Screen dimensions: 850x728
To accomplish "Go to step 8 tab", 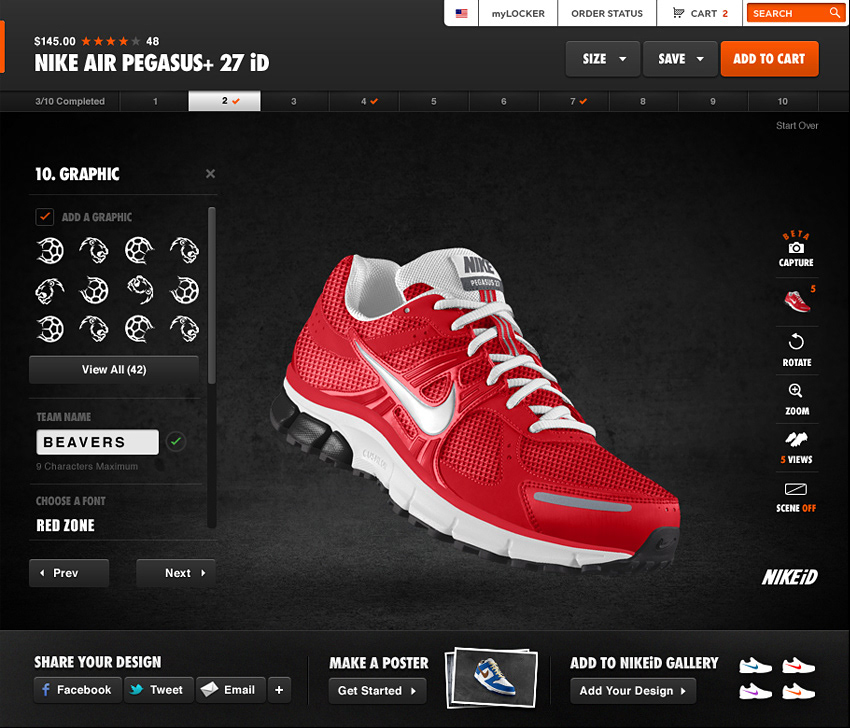I will pyautogui.click(x=643, y=101).
